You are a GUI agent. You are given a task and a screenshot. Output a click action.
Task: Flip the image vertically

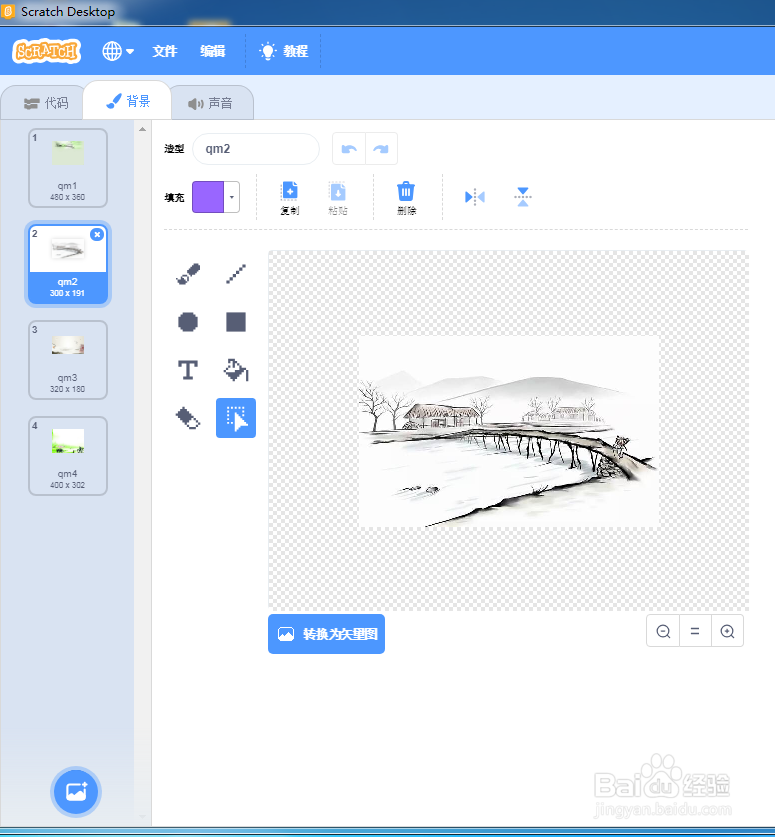point(523,197)
